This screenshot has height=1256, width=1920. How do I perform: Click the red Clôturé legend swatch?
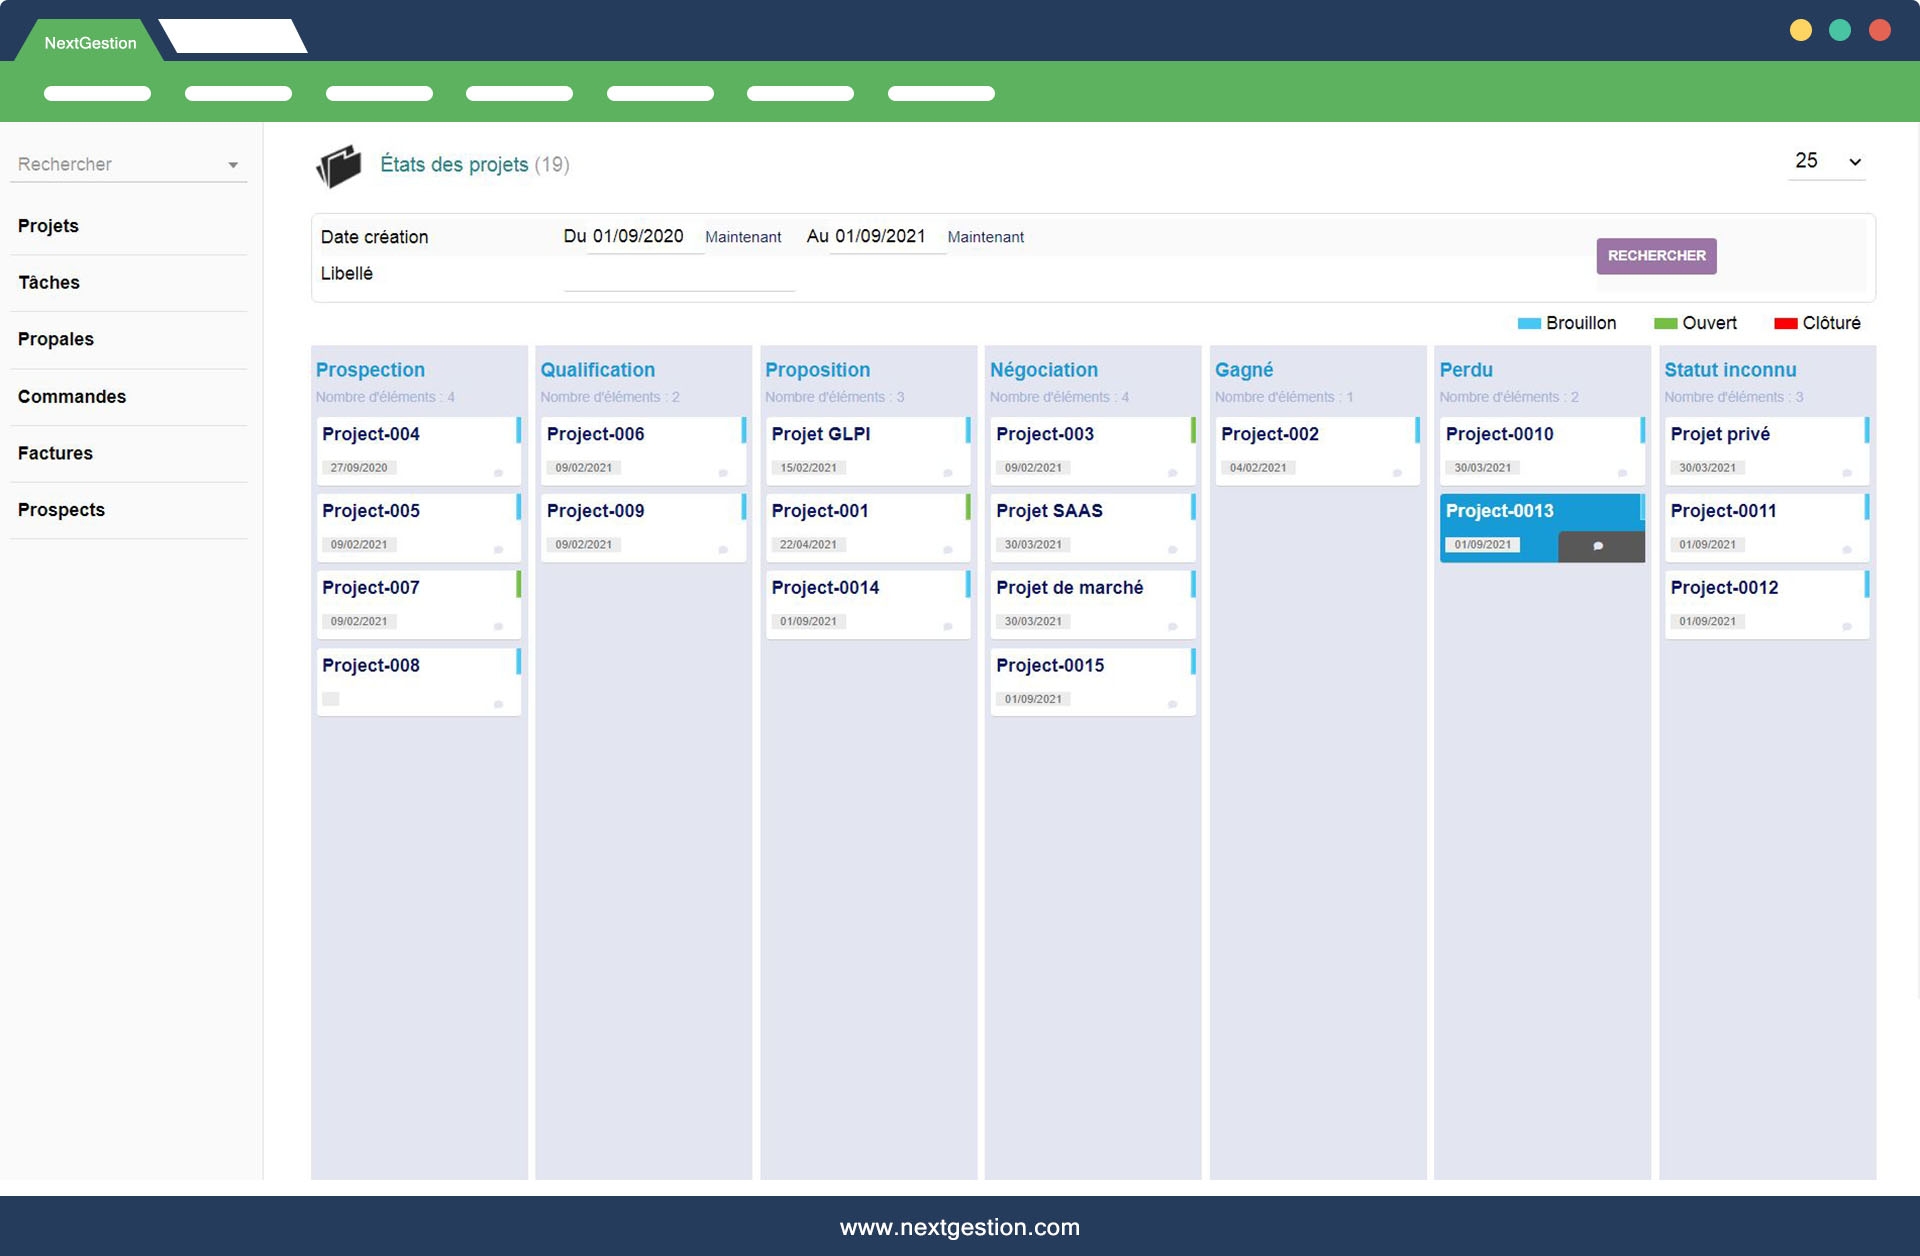(1785, 323)
